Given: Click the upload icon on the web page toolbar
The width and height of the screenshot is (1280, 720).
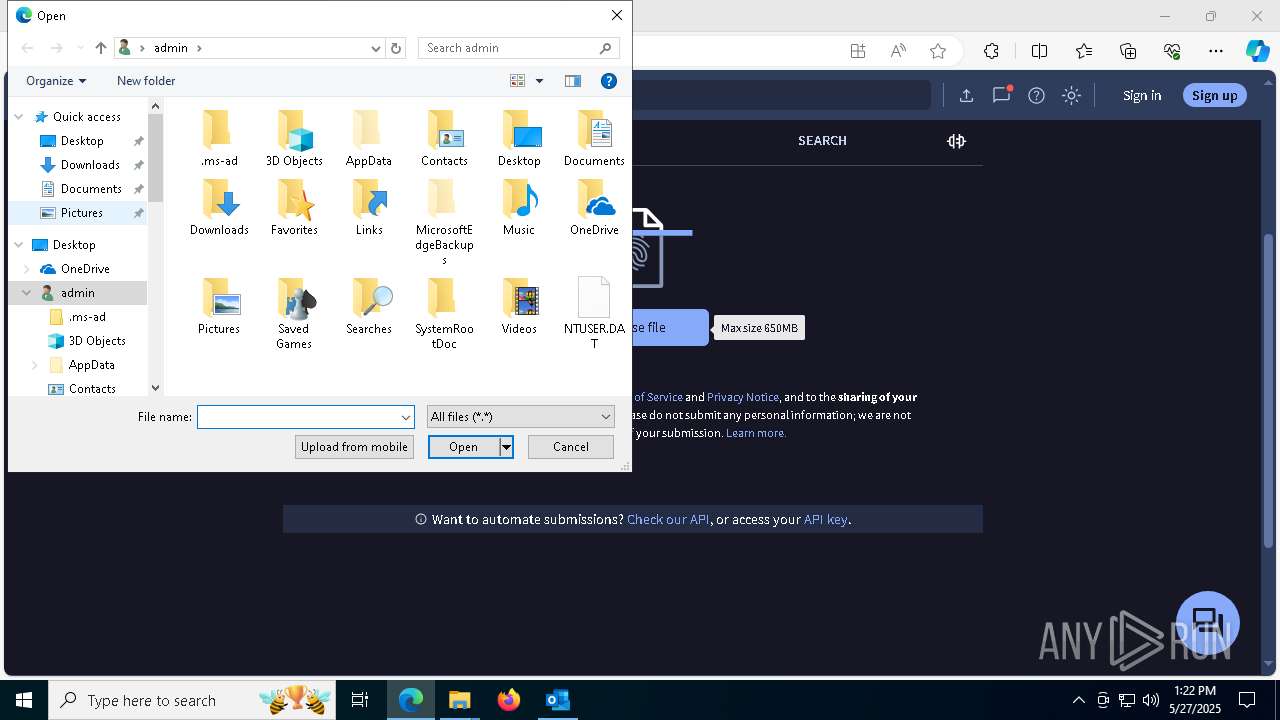Looking at the screenshot, I should click(966, 96).
